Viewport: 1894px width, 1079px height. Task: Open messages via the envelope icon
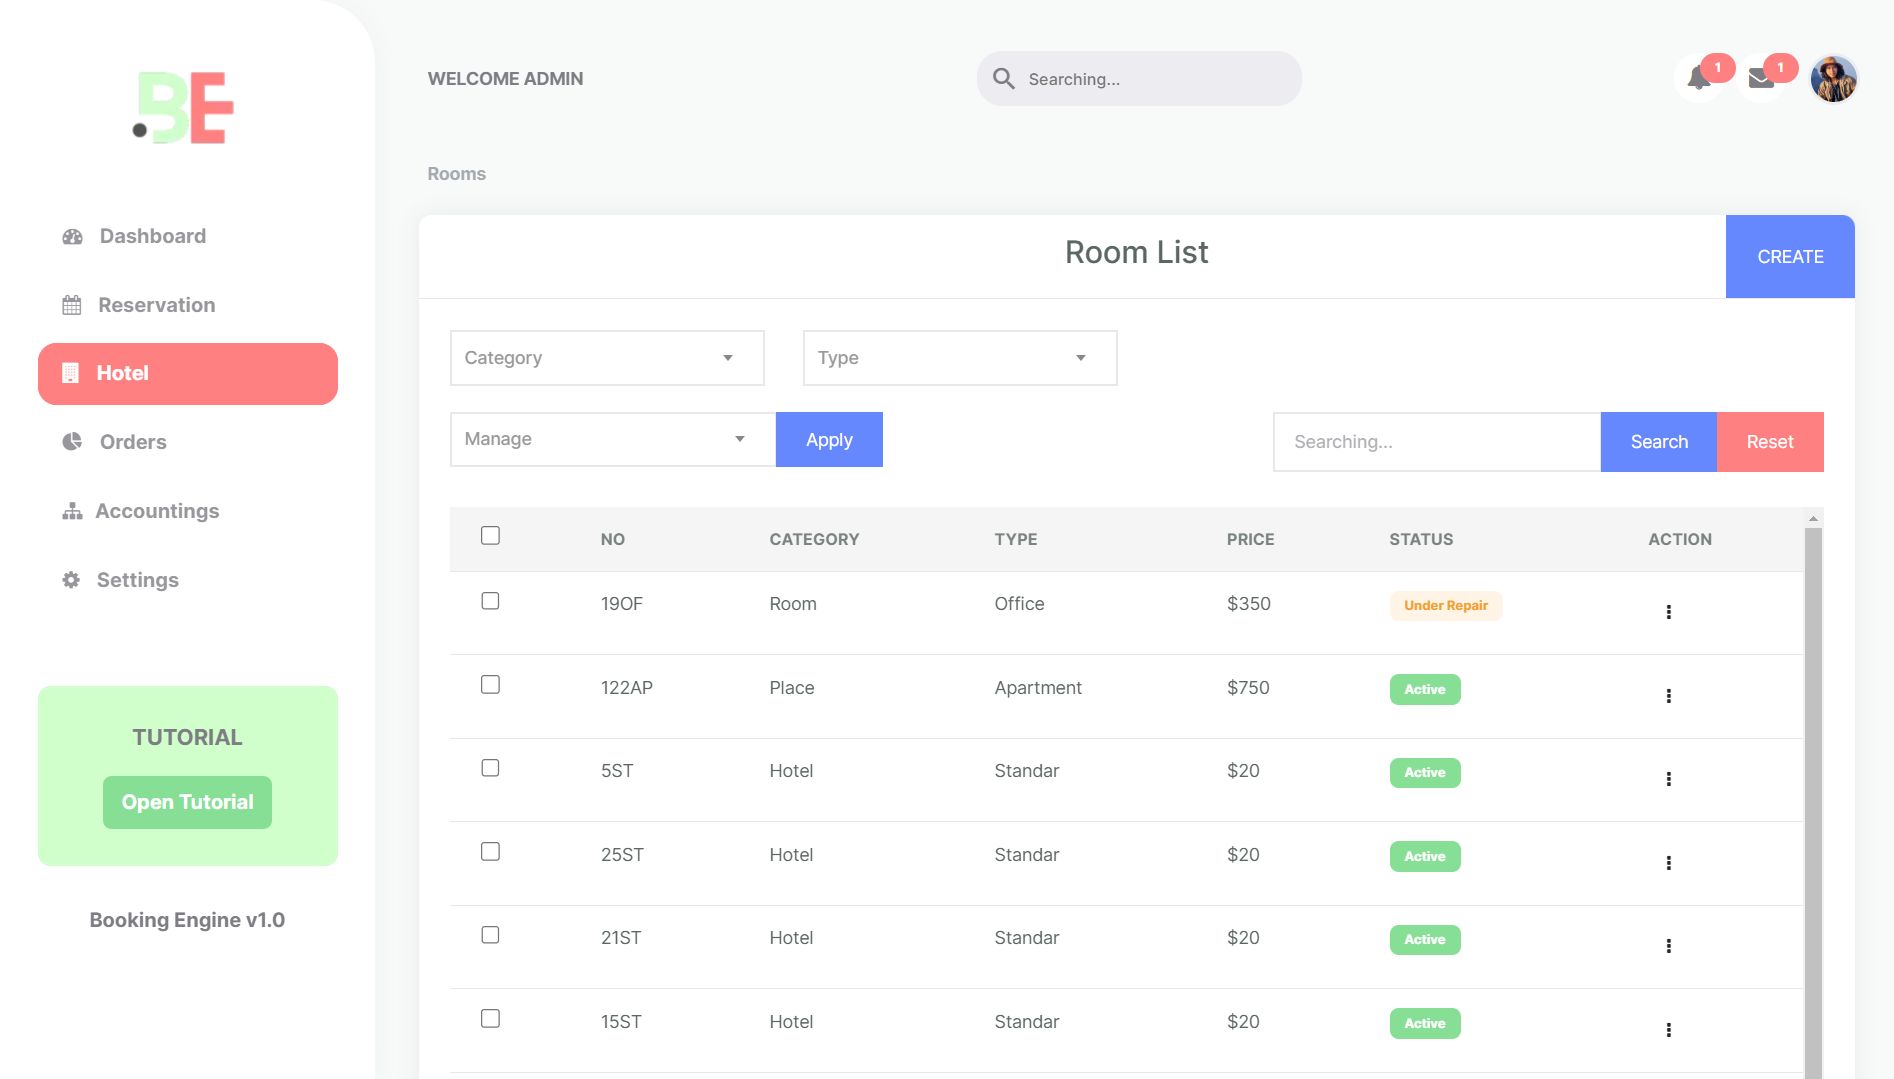[1760, 77]
